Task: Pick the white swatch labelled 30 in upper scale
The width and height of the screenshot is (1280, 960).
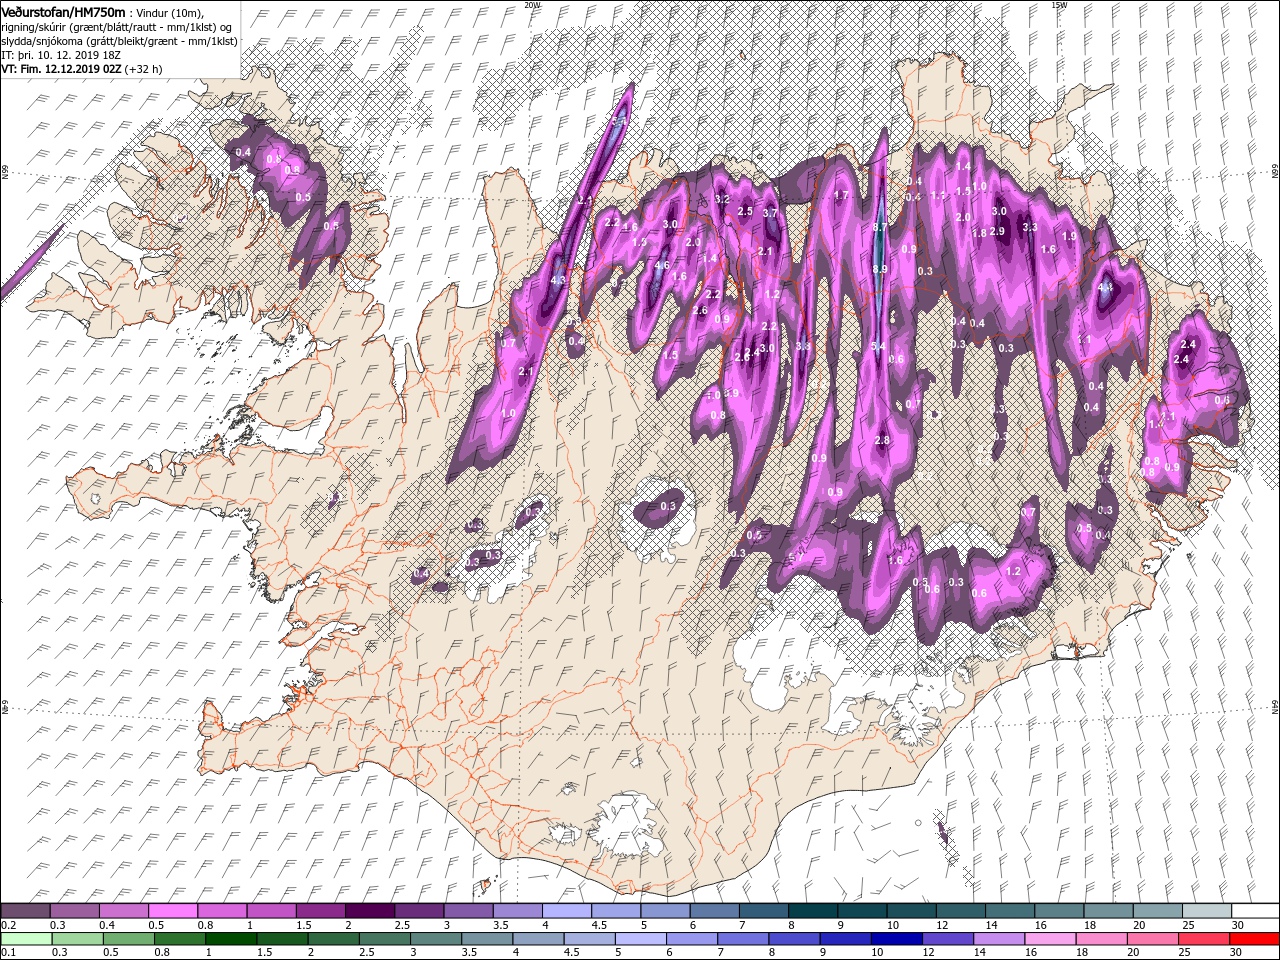Action: [x=1255, y=911]
